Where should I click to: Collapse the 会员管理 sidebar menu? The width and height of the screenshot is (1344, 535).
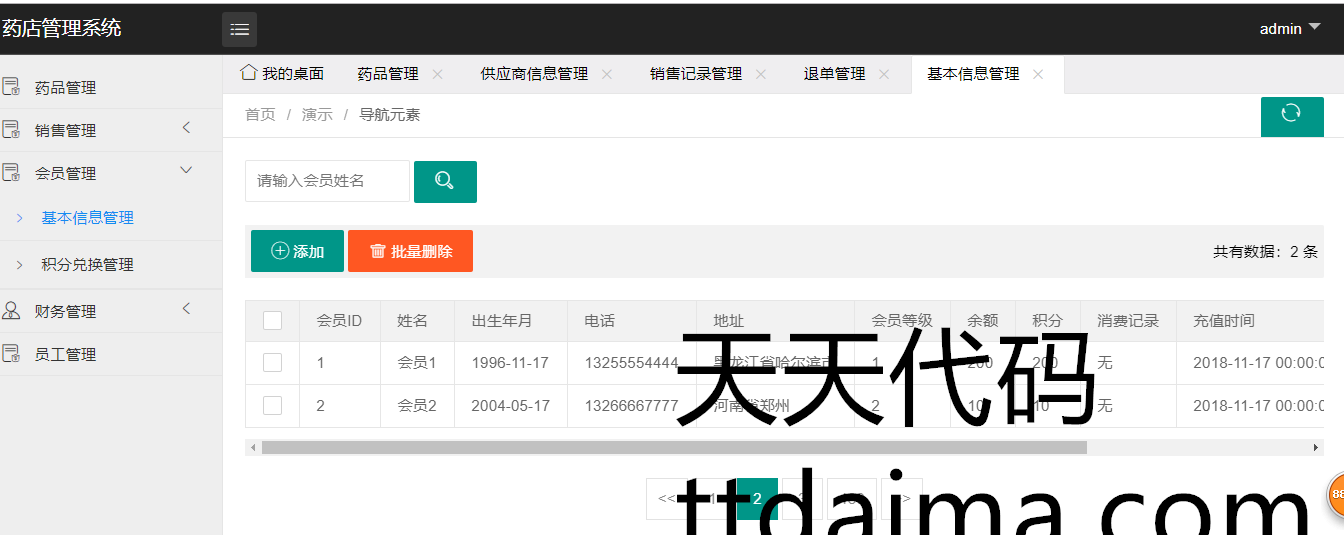pos(186,171)
